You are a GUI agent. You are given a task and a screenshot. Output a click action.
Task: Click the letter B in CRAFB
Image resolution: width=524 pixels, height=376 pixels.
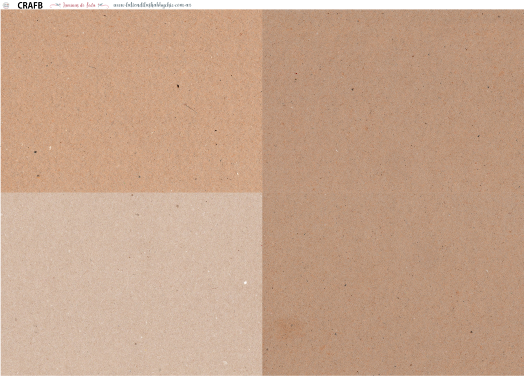pyautogui.click(x=40, y=5)
